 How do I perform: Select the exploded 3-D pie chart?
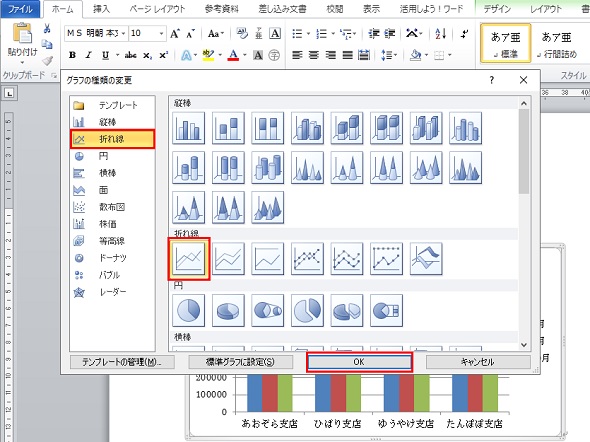click(347, 310)
